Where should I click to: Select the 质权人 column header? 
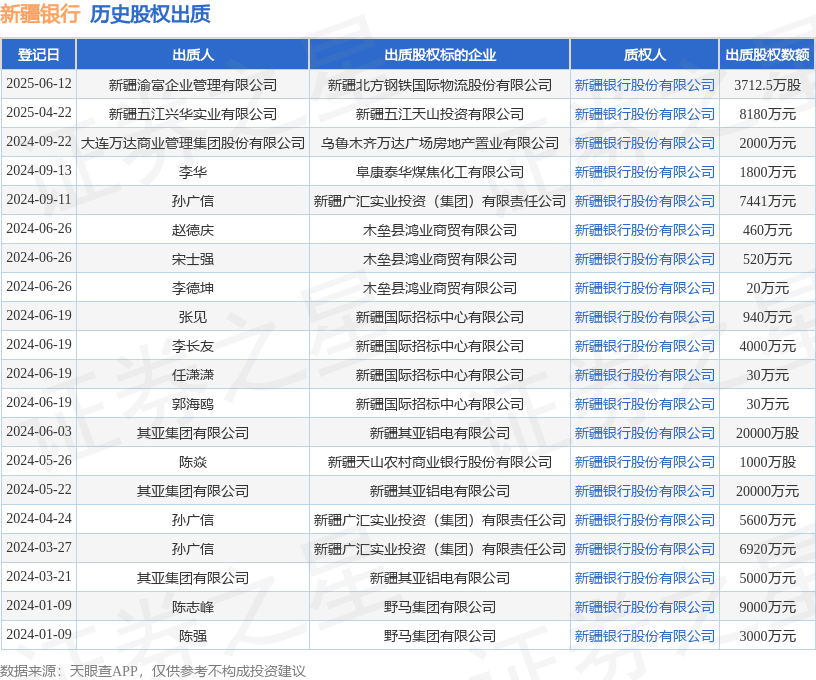(x=645, y=55)
